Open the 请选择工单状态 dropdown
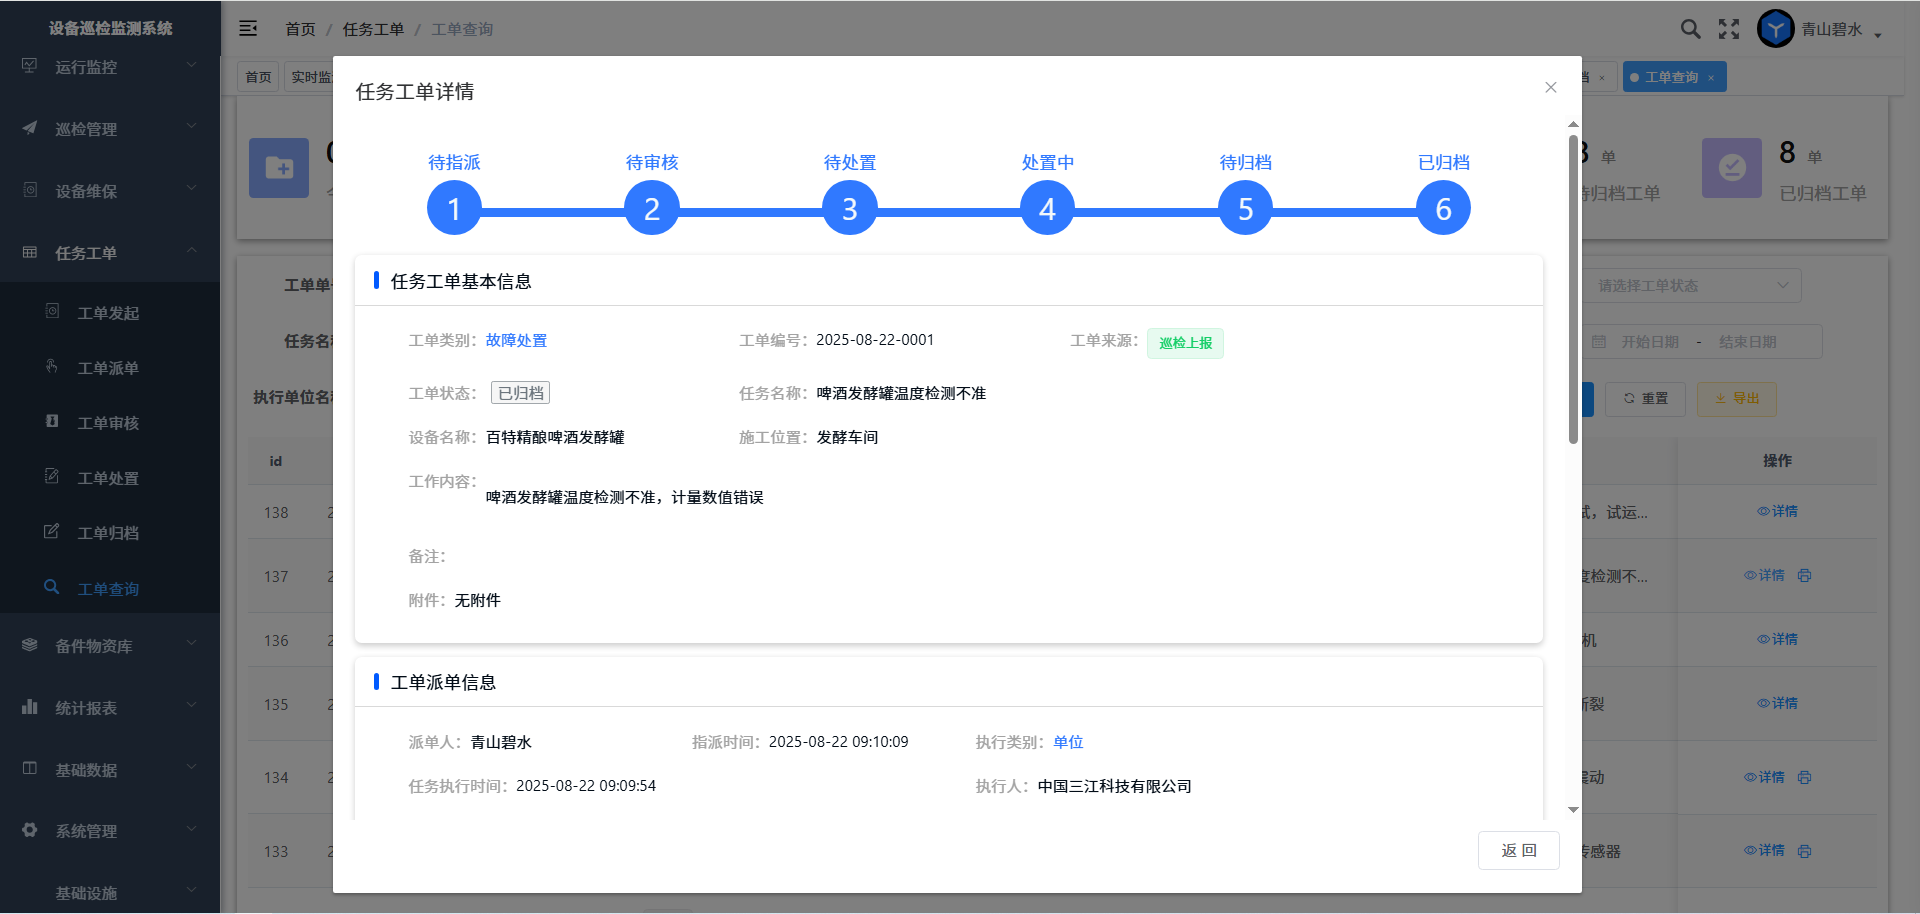Screen dimensions: 1920x914 [1692, 286]
